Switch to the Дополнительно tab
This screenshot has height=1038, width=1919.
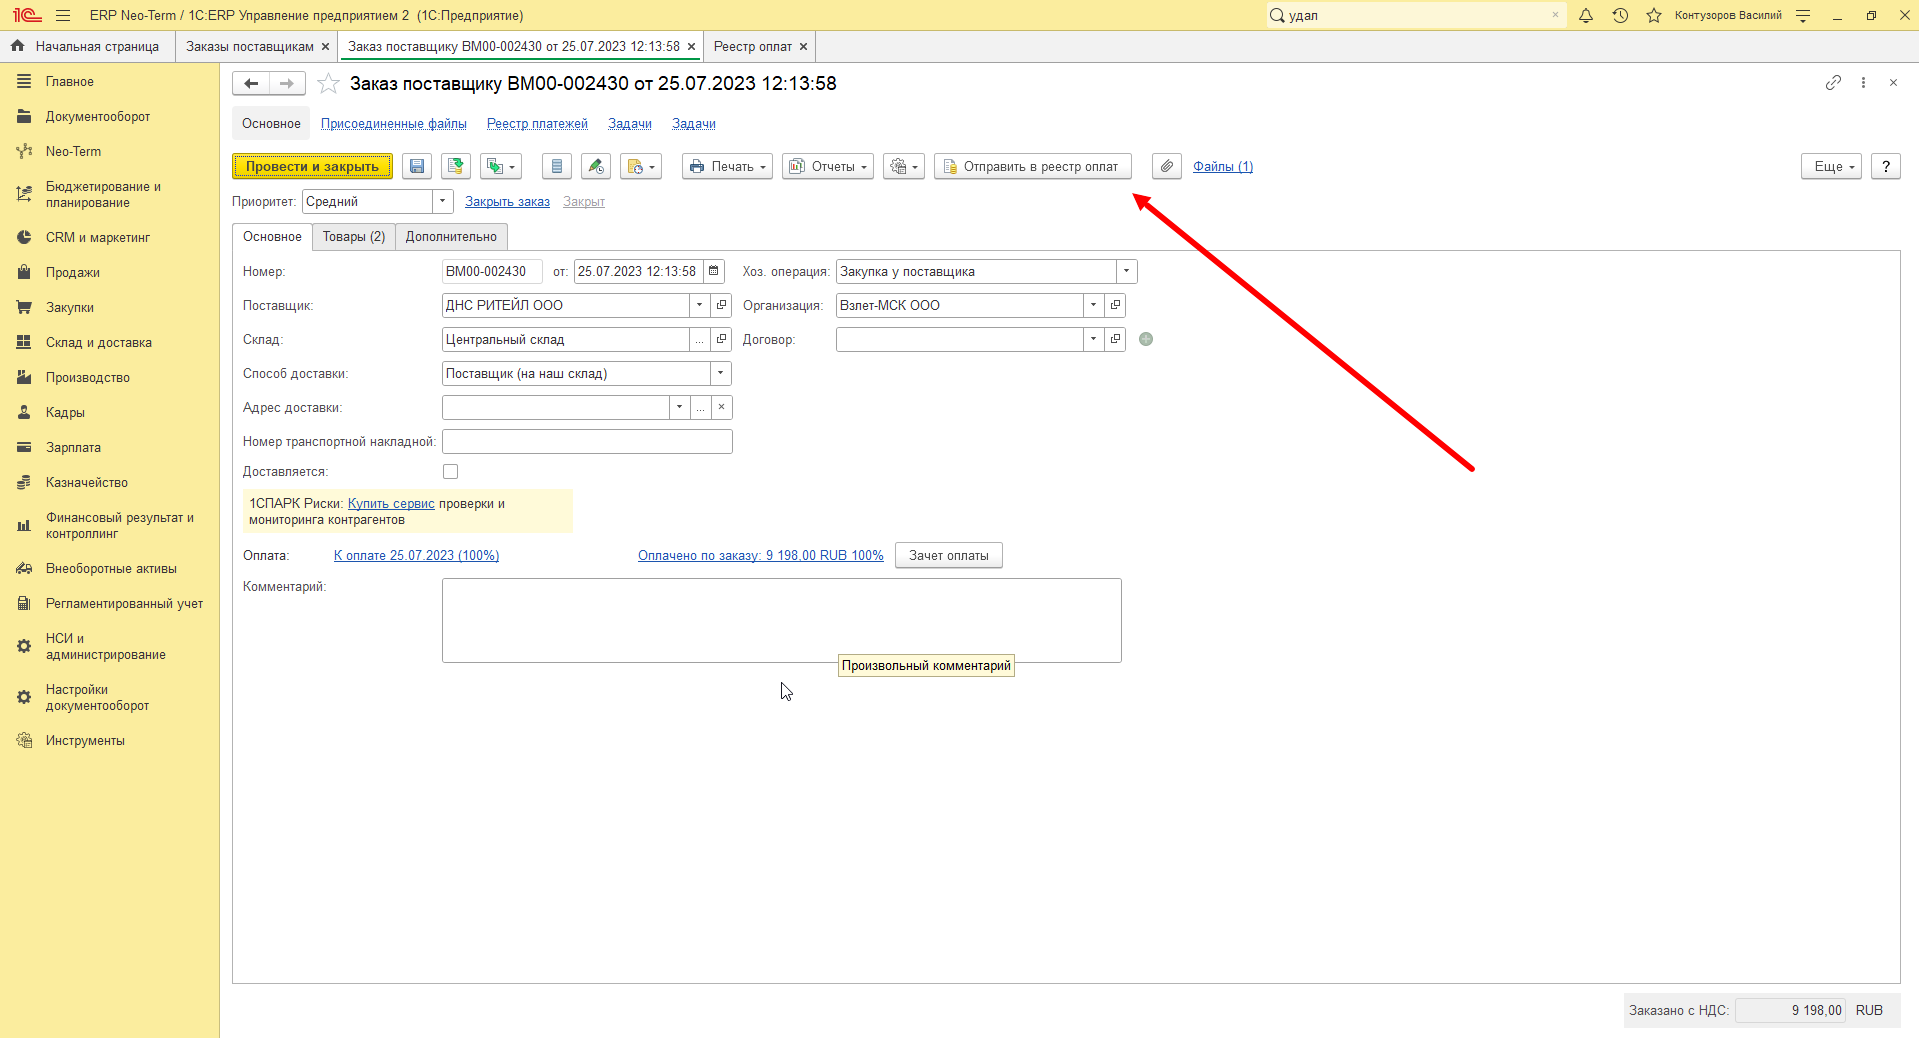pyautogui.click(x=451, y=237)
